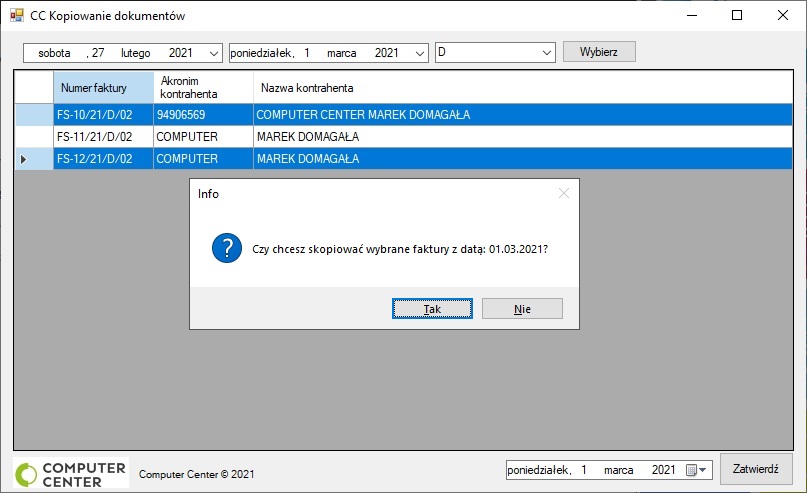Expand the top end date dropdown showing 1 marca
This screenshot has height=493, width=807.
pyautogui.click(x=419, y=53)
